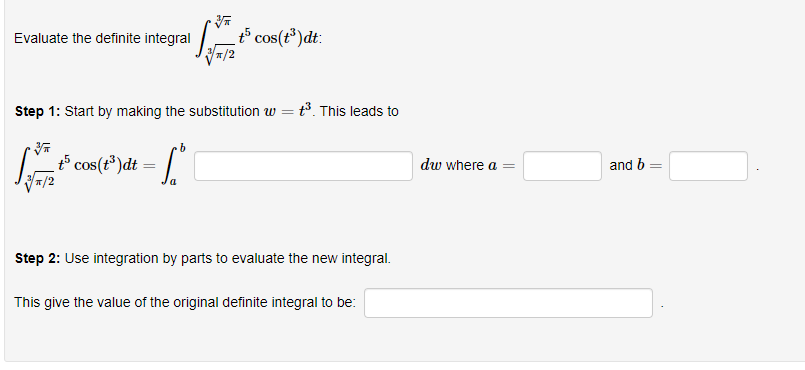Click the 'Evaluate the definite integral' text
This screenshot has width=805, height=370.
(102, 38)
